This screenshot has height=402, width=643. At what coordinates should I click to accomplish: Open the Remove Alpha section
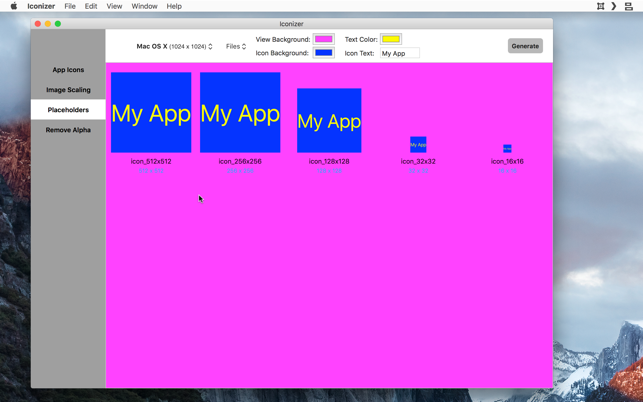tap(68, 130)
